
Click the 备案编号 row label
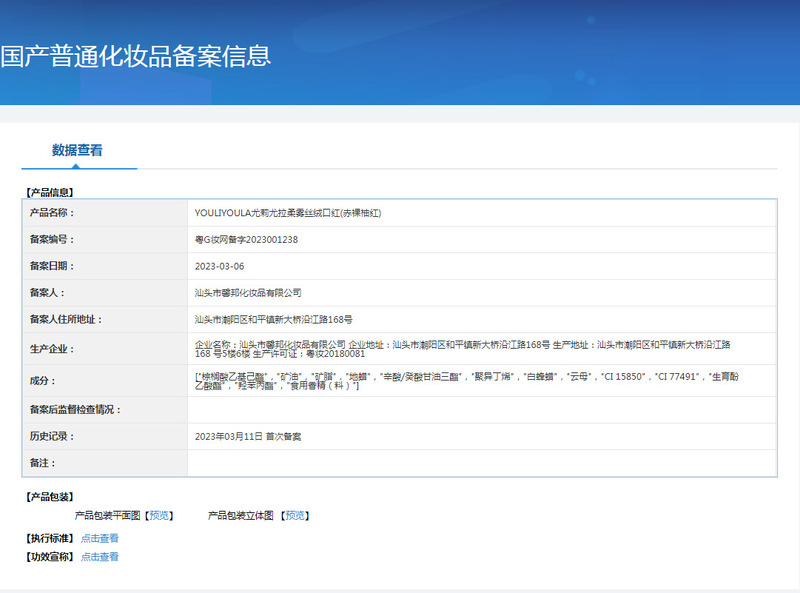point(52,239)
